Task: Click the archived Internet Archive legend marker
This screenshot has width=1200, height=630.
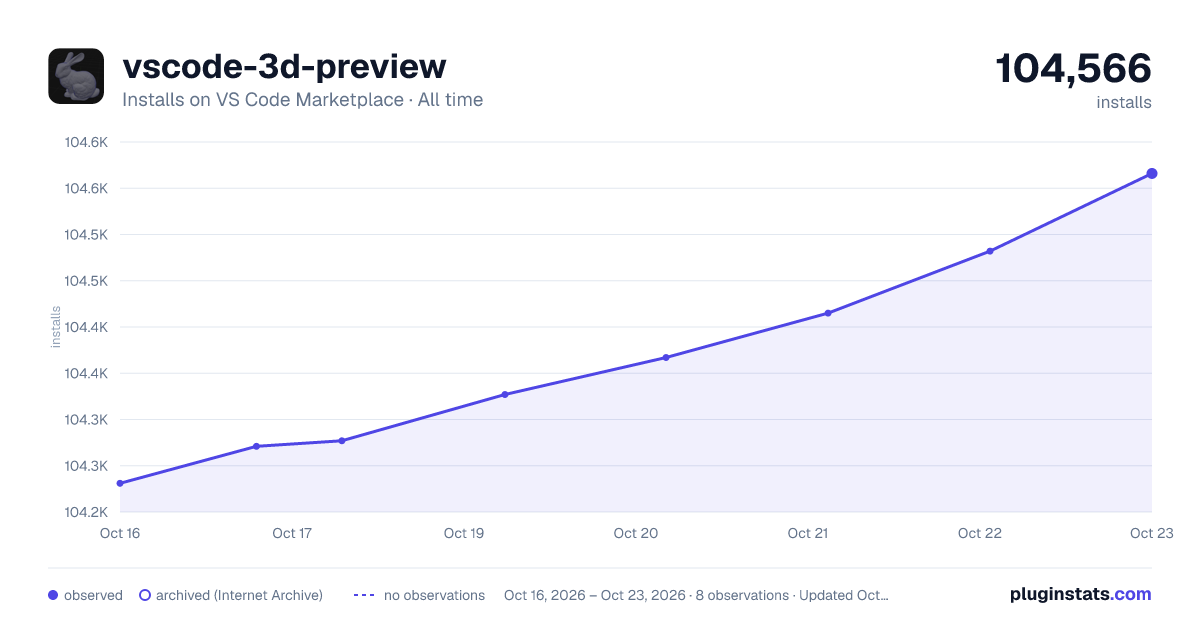Action: [x=145, y=595]
